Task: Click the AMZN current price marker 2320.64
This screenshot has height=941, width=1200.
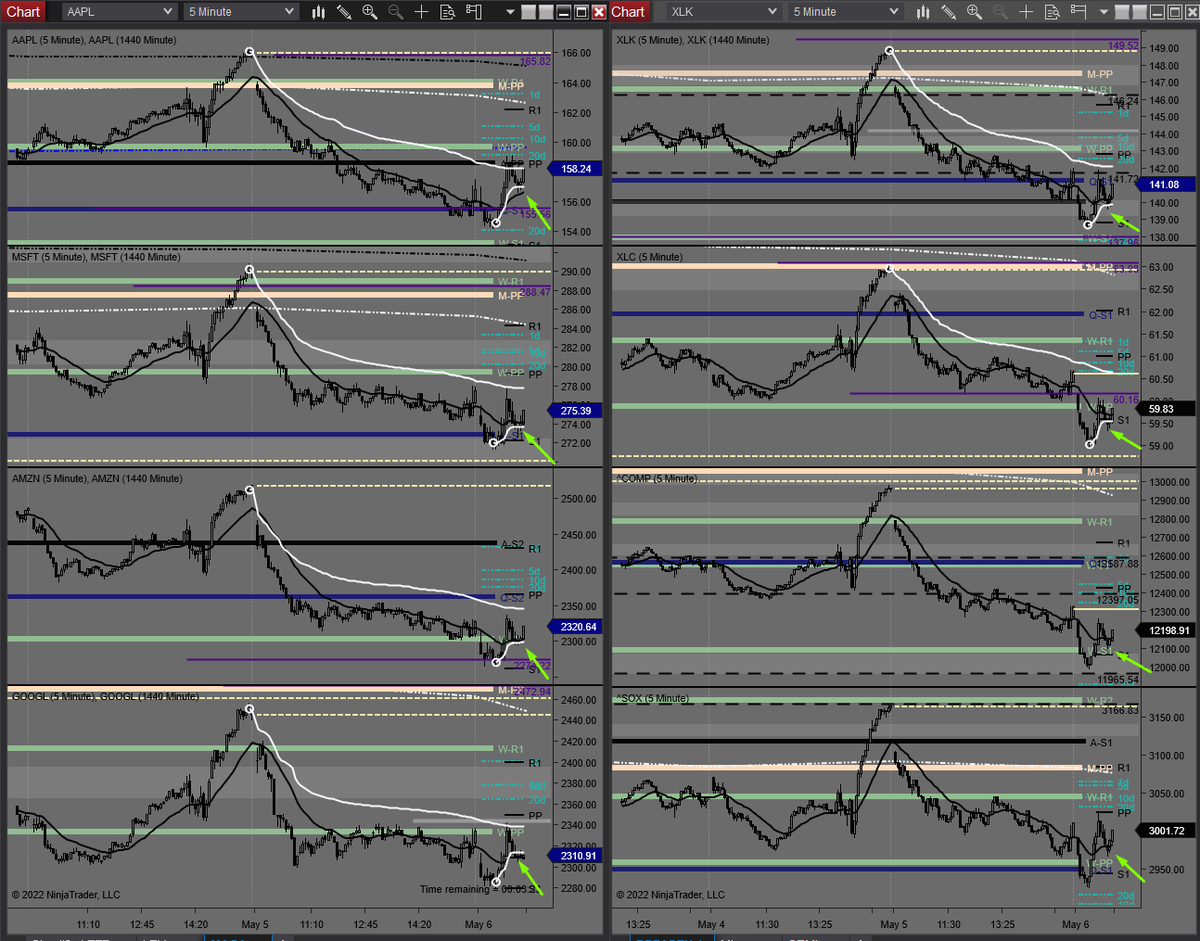Action: 577,627
